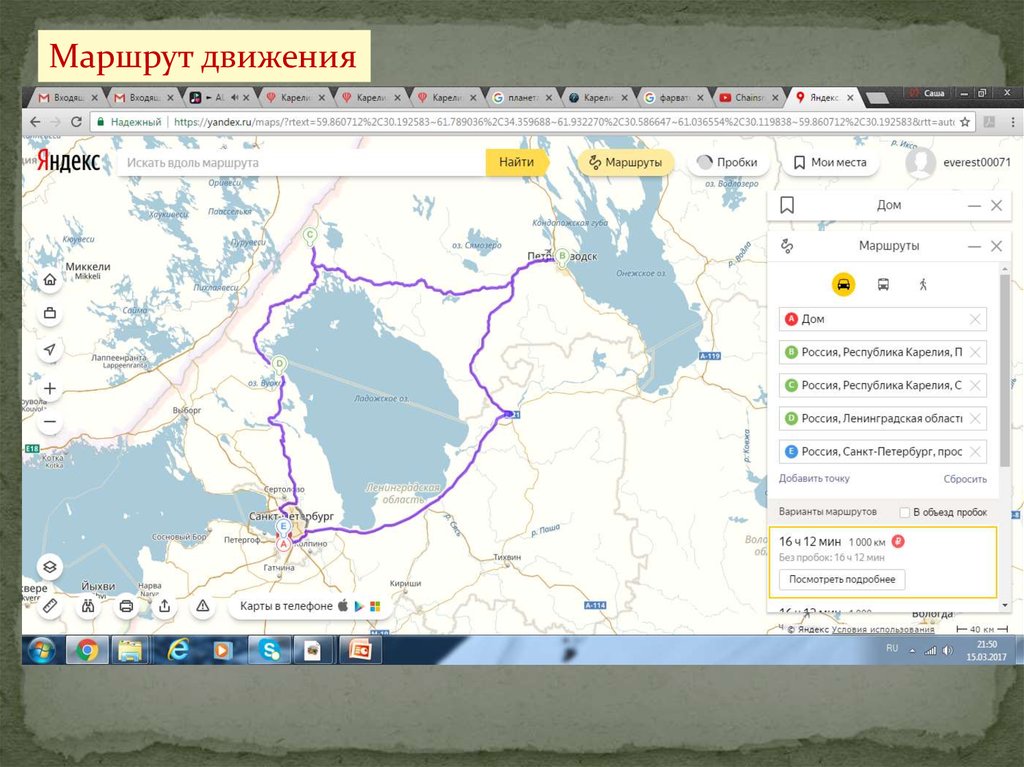This screenshot has width=1024, height=767.
Task: Click the home location icon on map
Action: pyautogui.click(x=50, y=281)
